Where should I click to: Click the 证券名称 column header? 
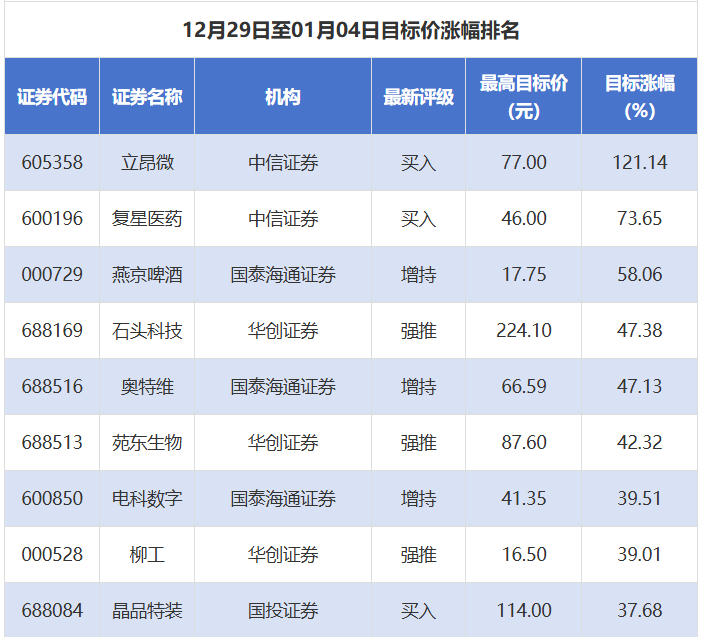click(147, 97)
